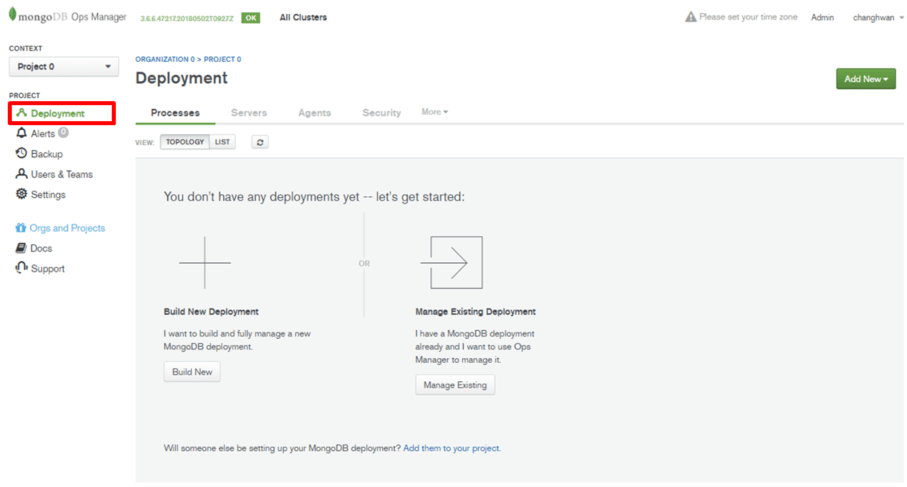The image size is (907, 487).
Task: Click the Backup clock icon
Action: pyautogui.click(x=21, y=153)
